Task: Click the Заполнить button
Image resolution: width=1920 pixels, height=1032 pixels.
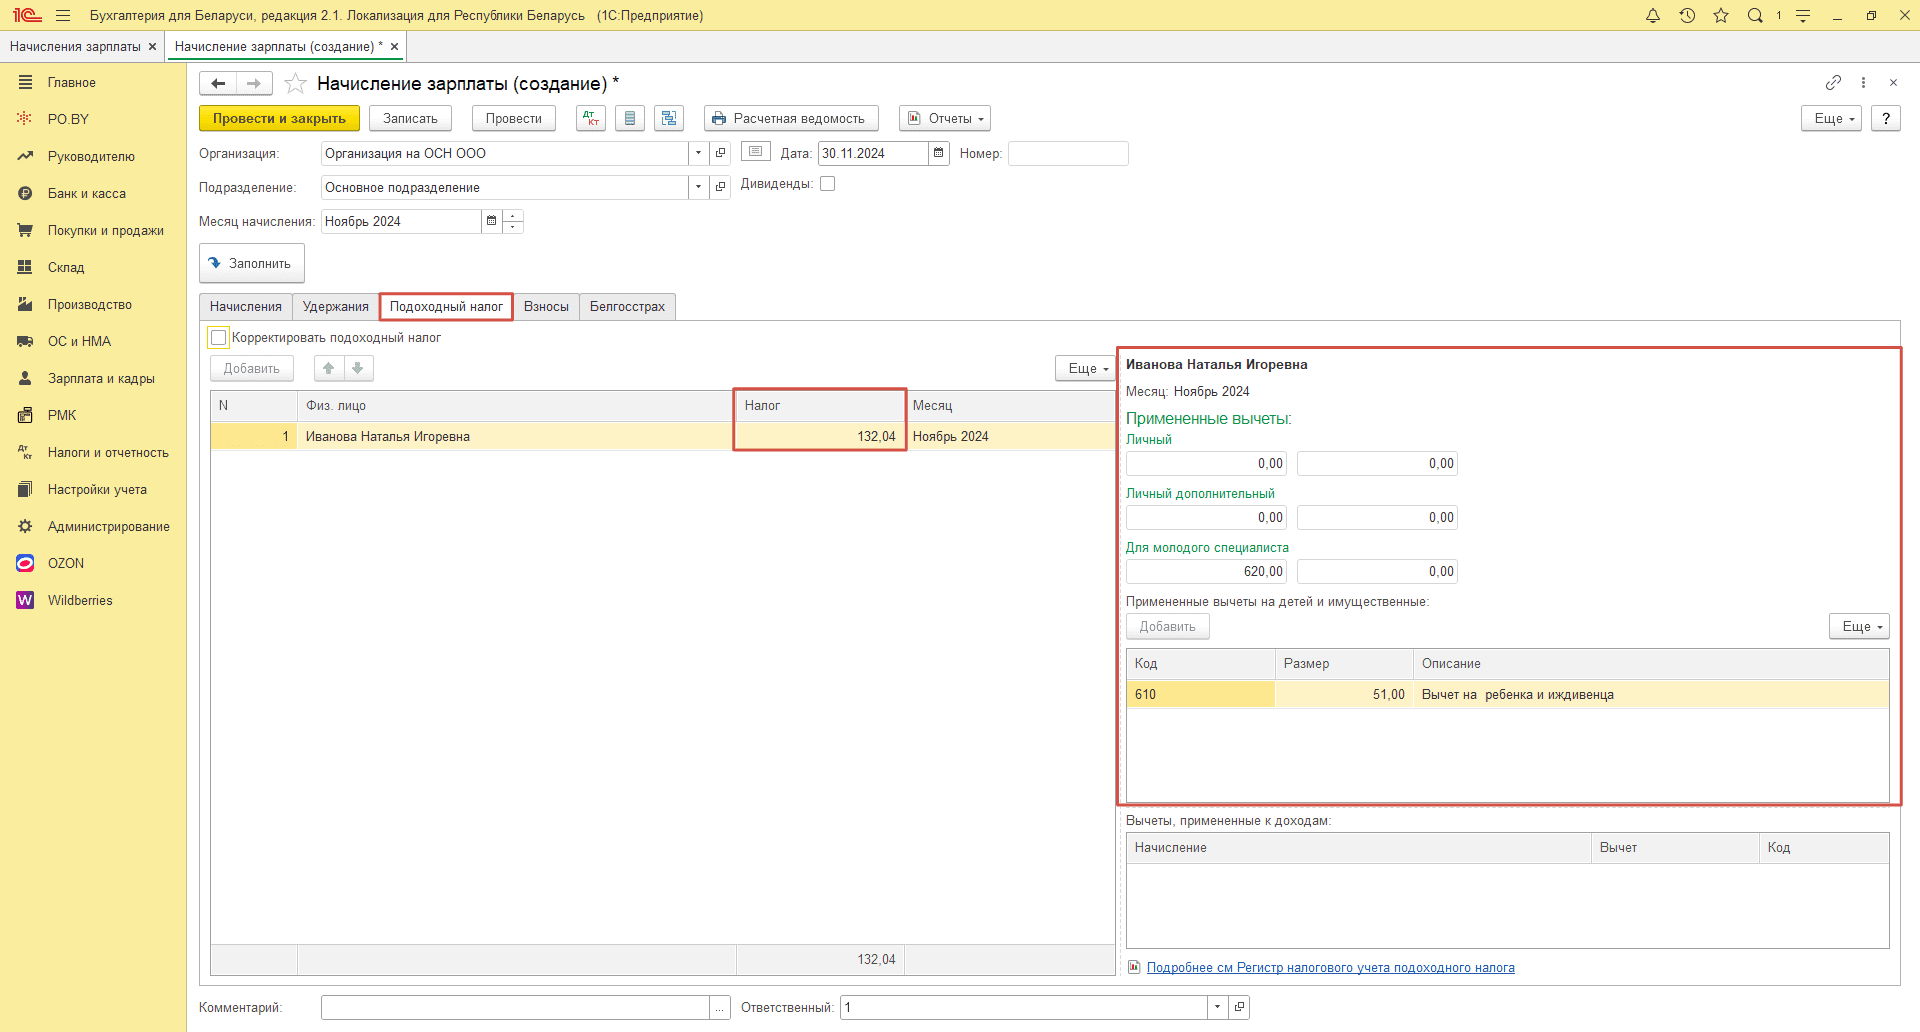Action: 251,263
